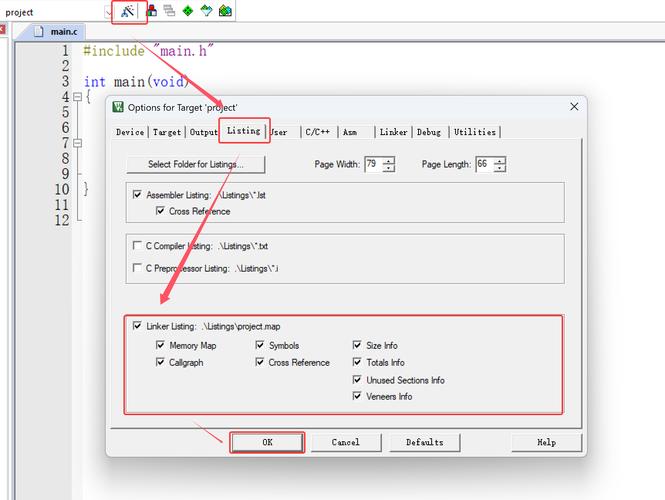Viewport: 665px width, 500px height.
Task: Toggle the Veneers Info checkbox
Action: pos(357,396)
